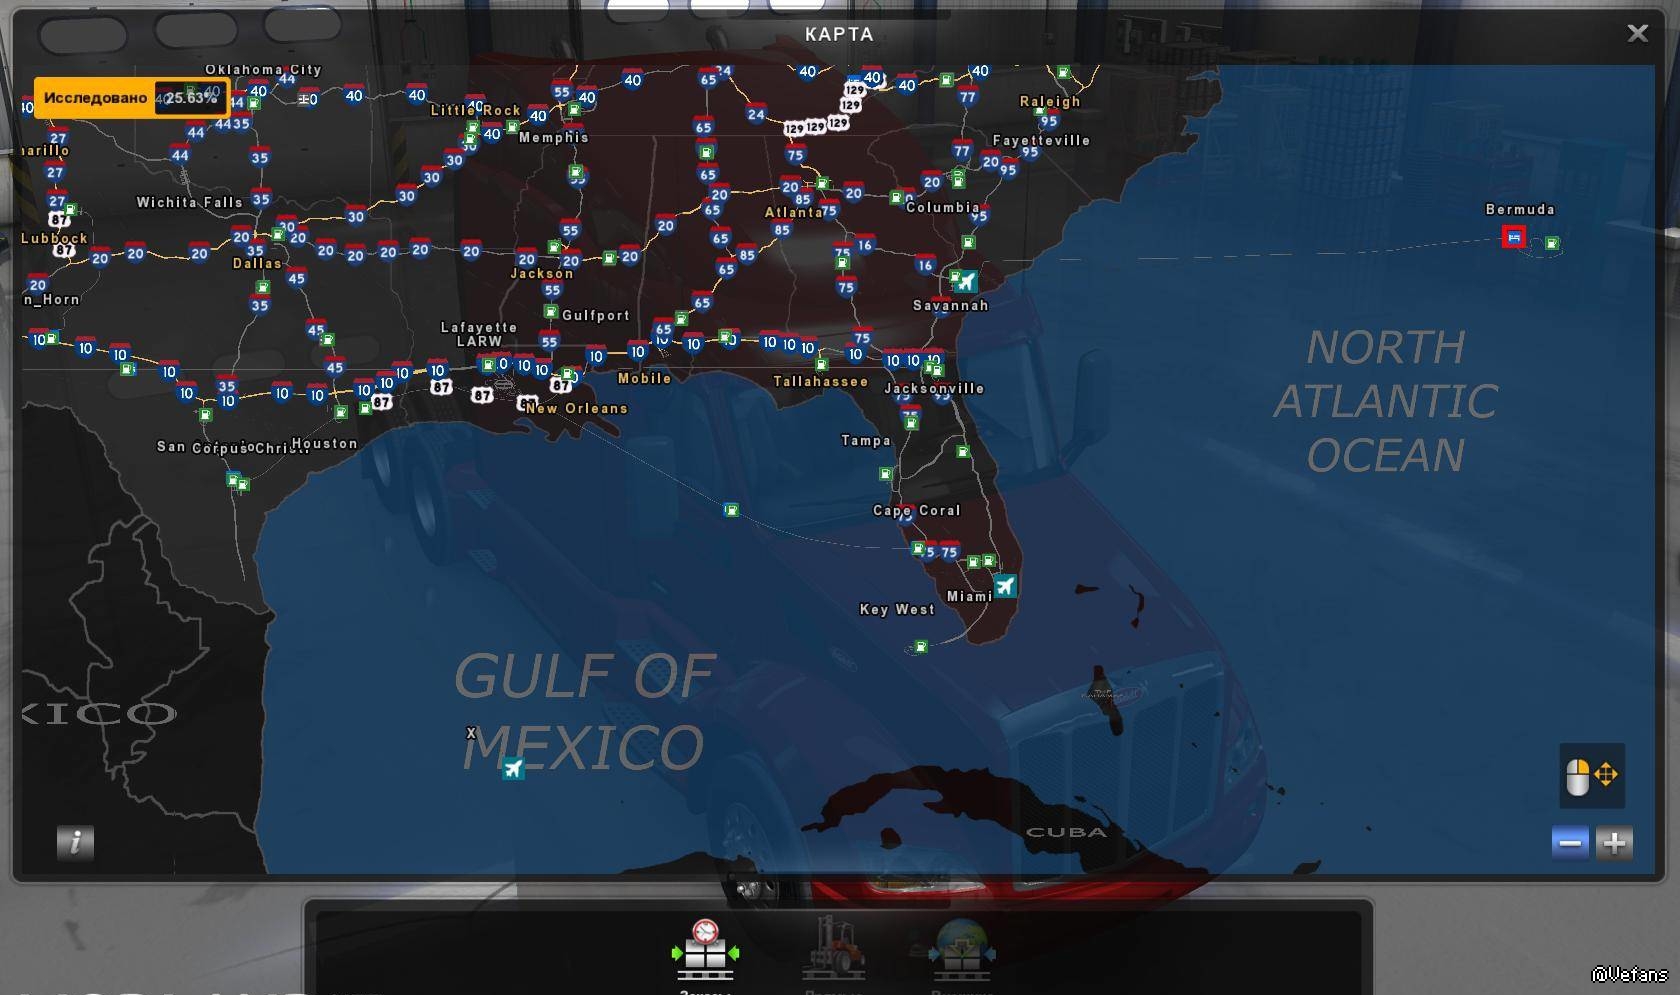Click the green marker south of Key West
Viewport: 1680px width, 995px height.
pyautogui.click(x=921, y=647)
